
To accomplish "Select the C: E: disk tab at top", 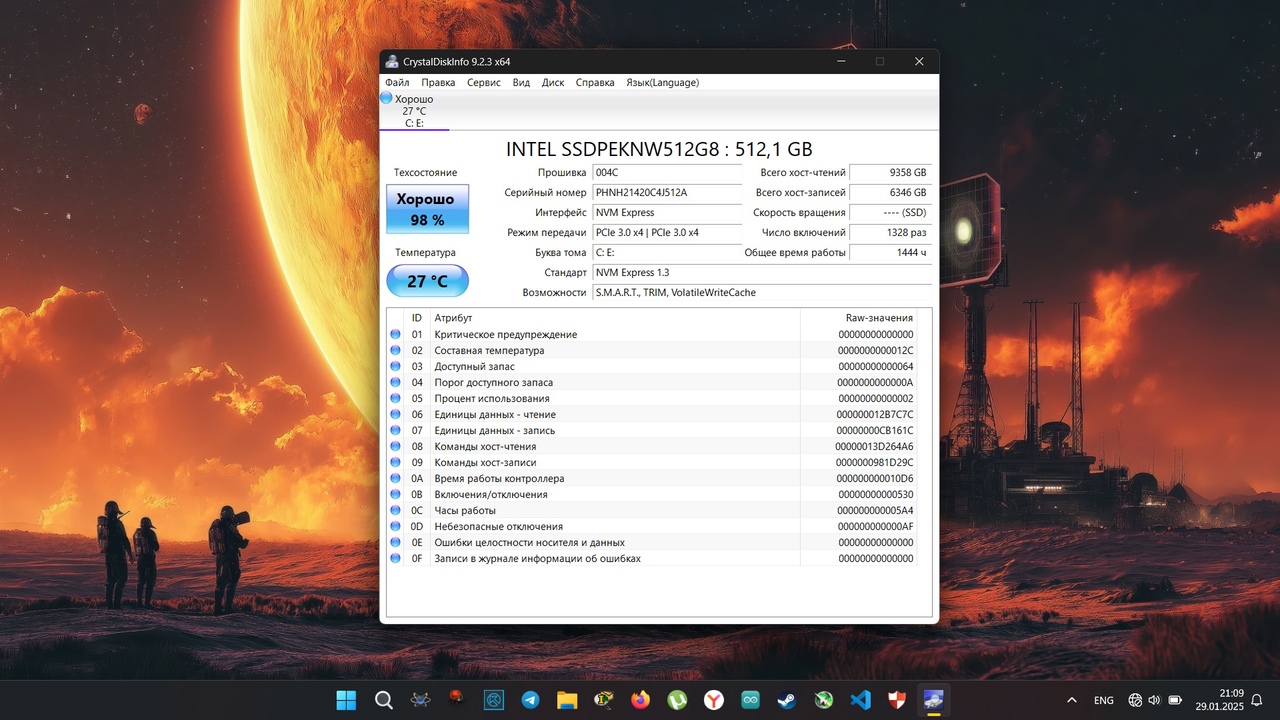I will (x=414, y=111).
